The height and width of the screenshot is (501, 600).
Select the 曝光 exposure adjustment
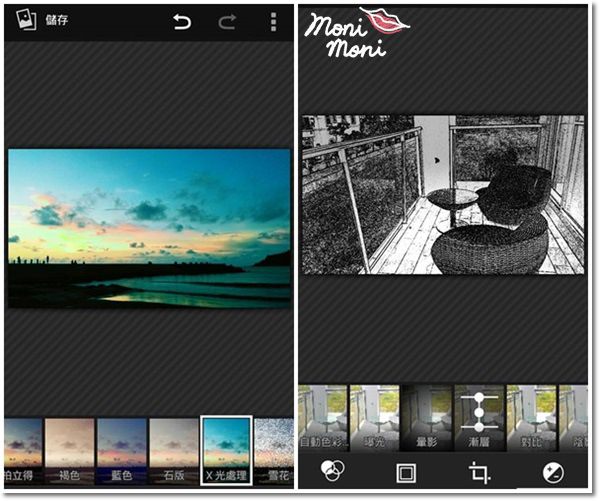374,417
